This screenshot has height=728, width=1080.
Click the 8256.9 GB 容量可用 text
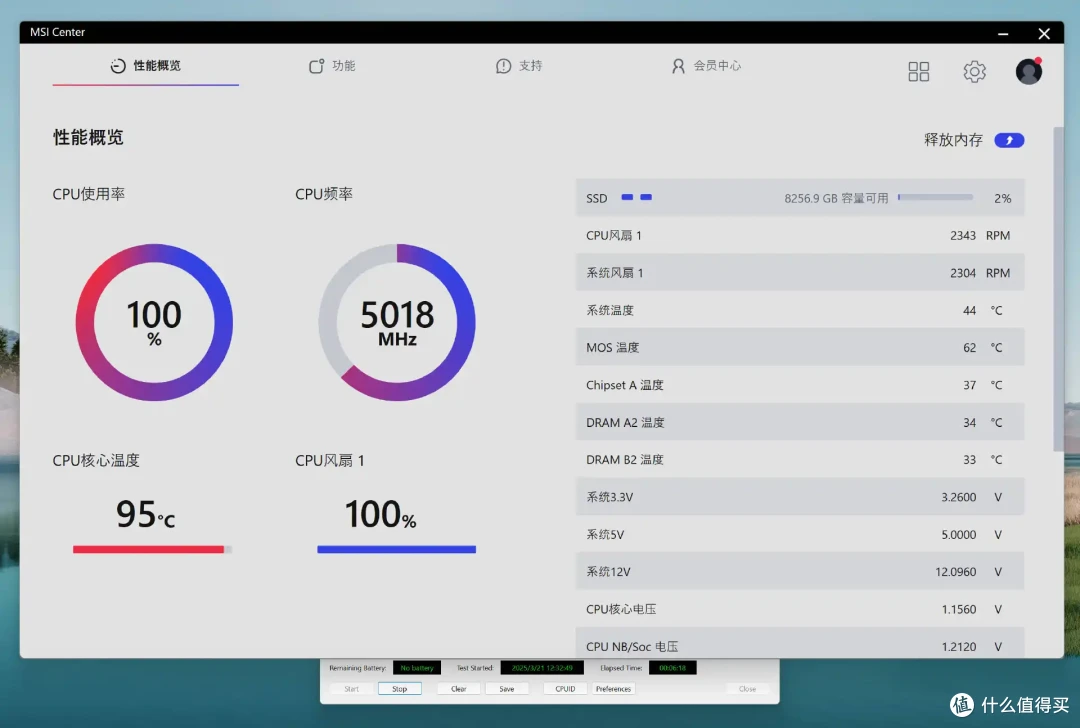click(836, 198)
